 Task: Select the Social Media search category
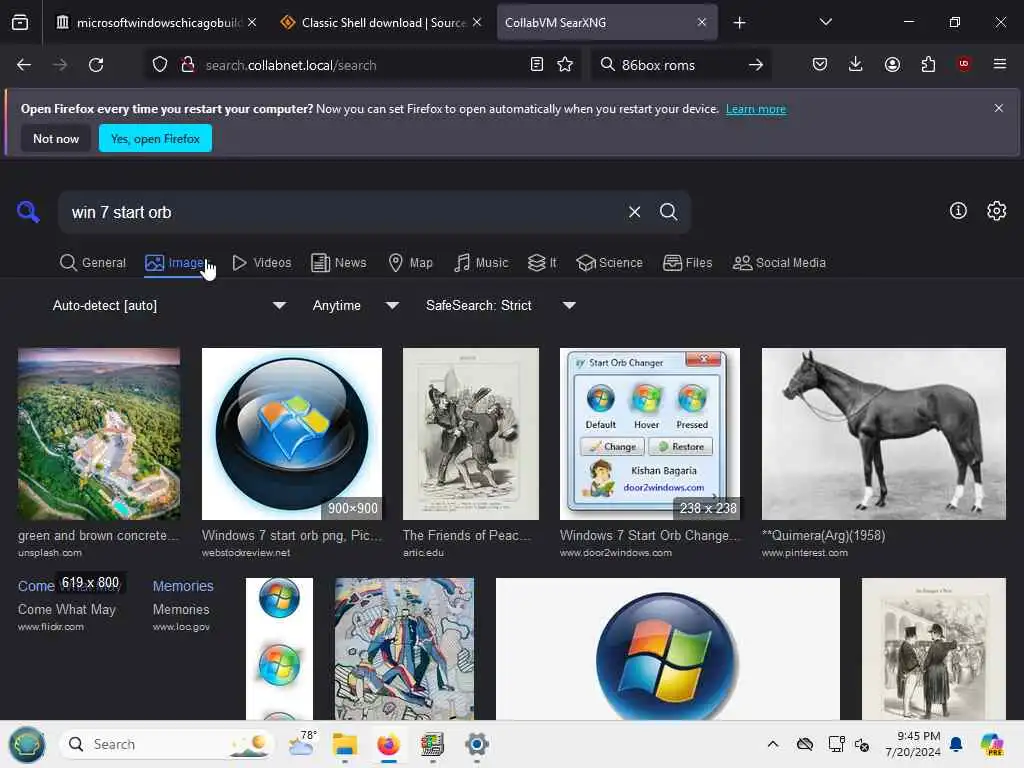(x=779, y=263)
